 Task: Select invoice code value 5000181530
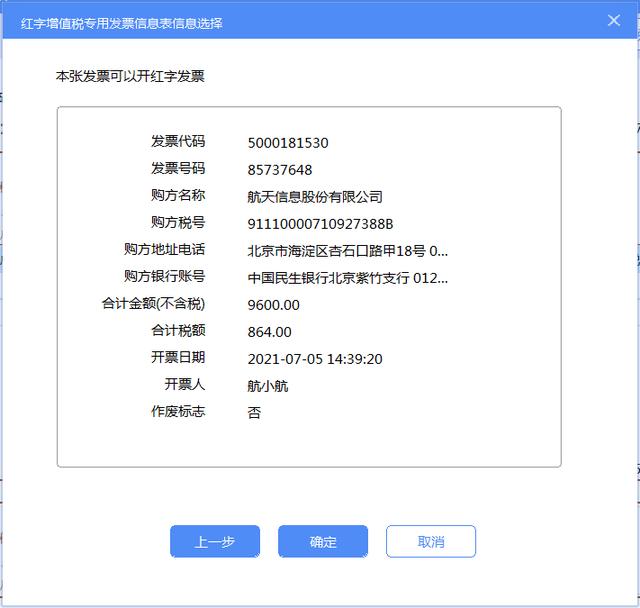(288, 143)
